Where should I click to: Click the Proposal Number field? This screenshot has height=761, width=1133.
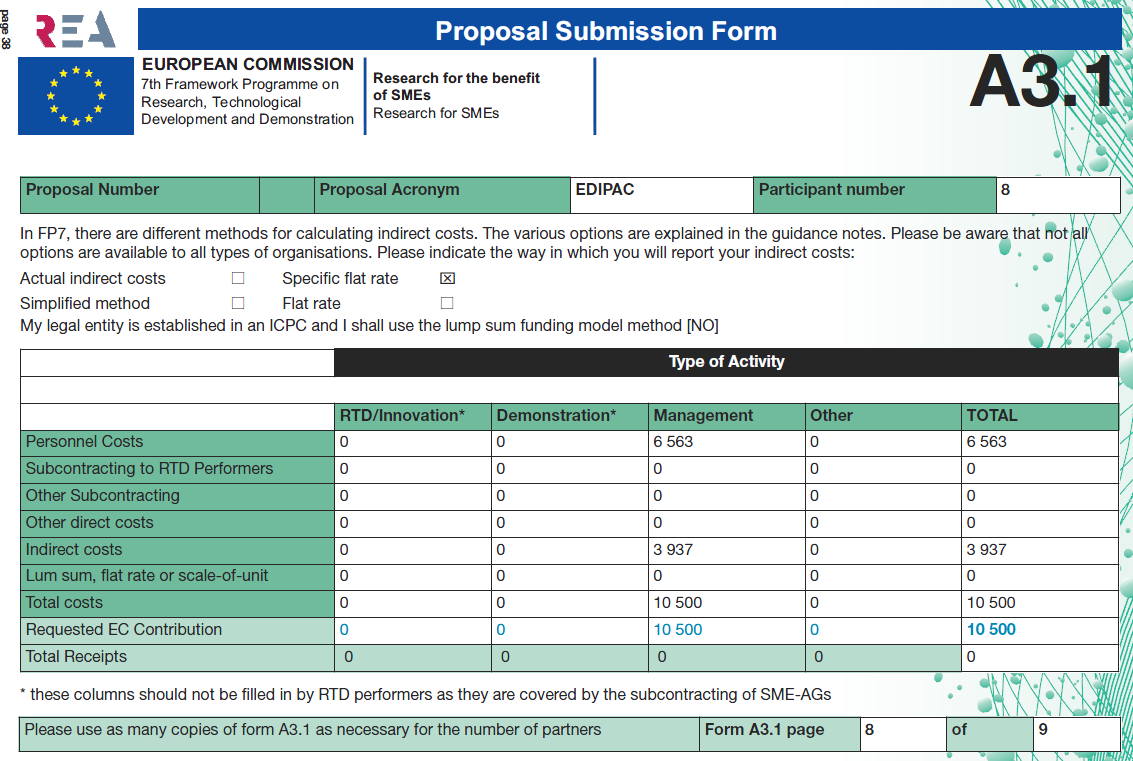286,195
